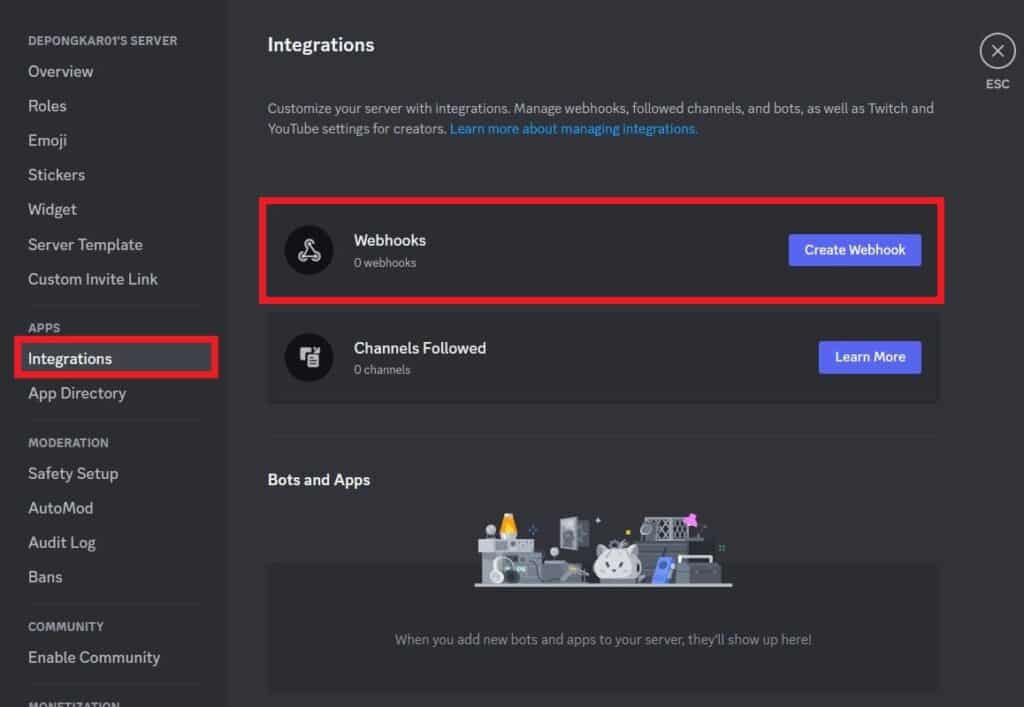Image resolution: width=1024 pixels, height=707 pixels.
Task: Click the Integrations page heading
Action: click(x=321, y=44)
